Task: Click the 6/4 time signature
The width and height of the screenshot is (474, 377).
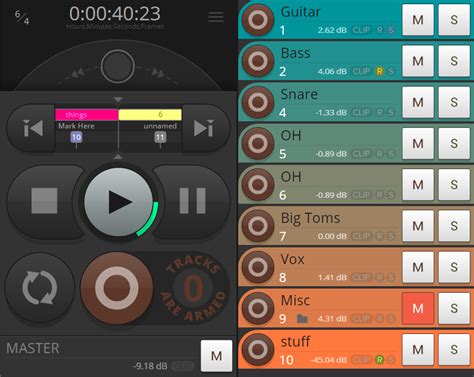Action: pos(22,17)
